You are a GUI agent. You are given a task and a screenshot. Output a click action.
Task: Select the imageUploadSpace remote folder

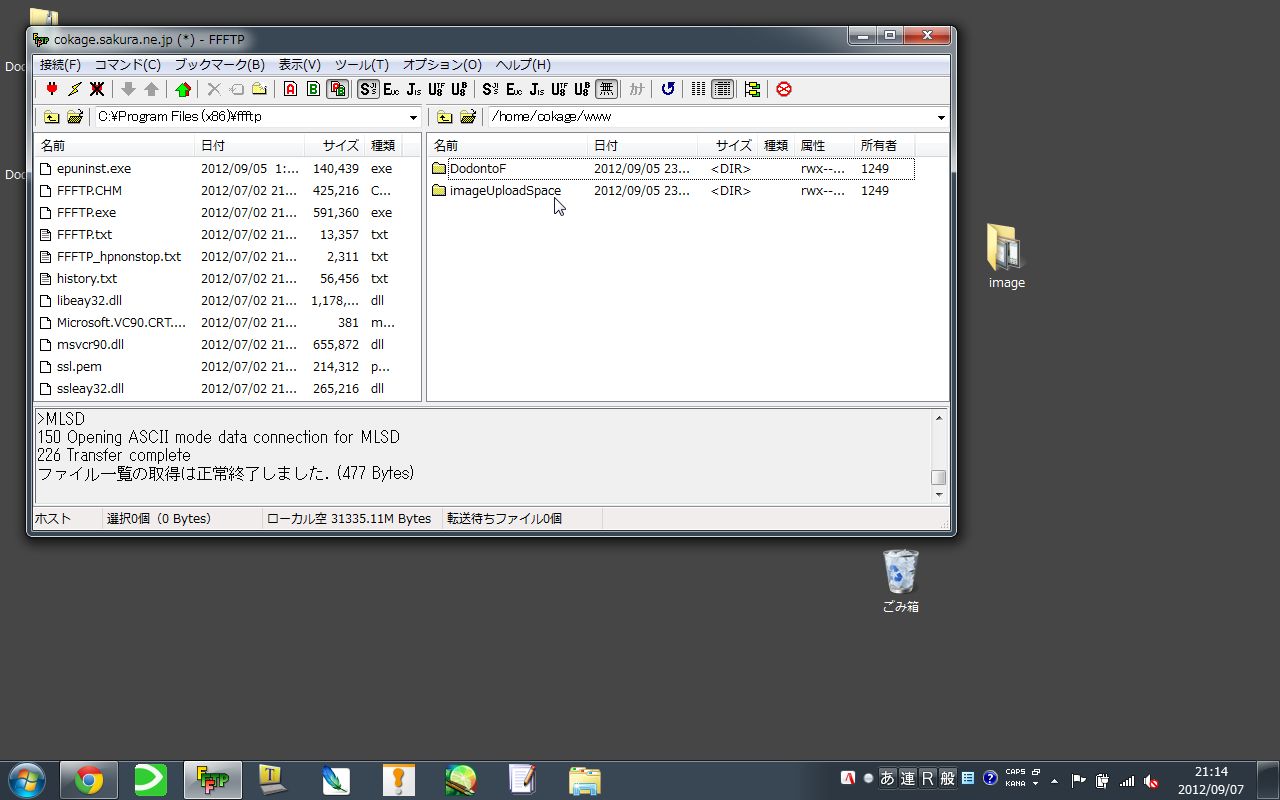504,191
